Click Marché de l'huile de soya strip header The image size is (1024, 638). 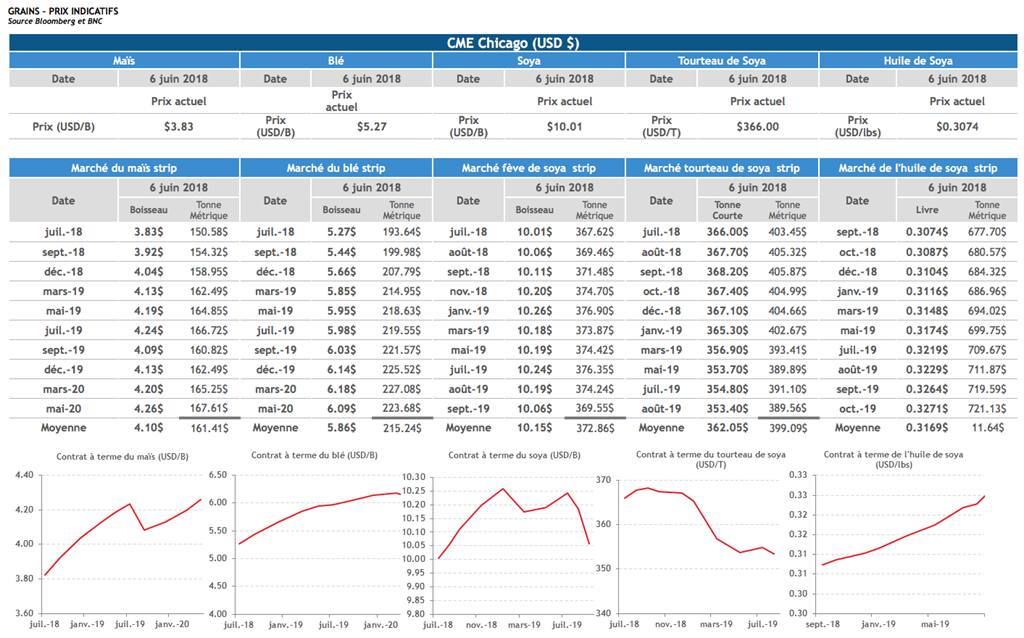pyautogui.click(x=918, y=168)
